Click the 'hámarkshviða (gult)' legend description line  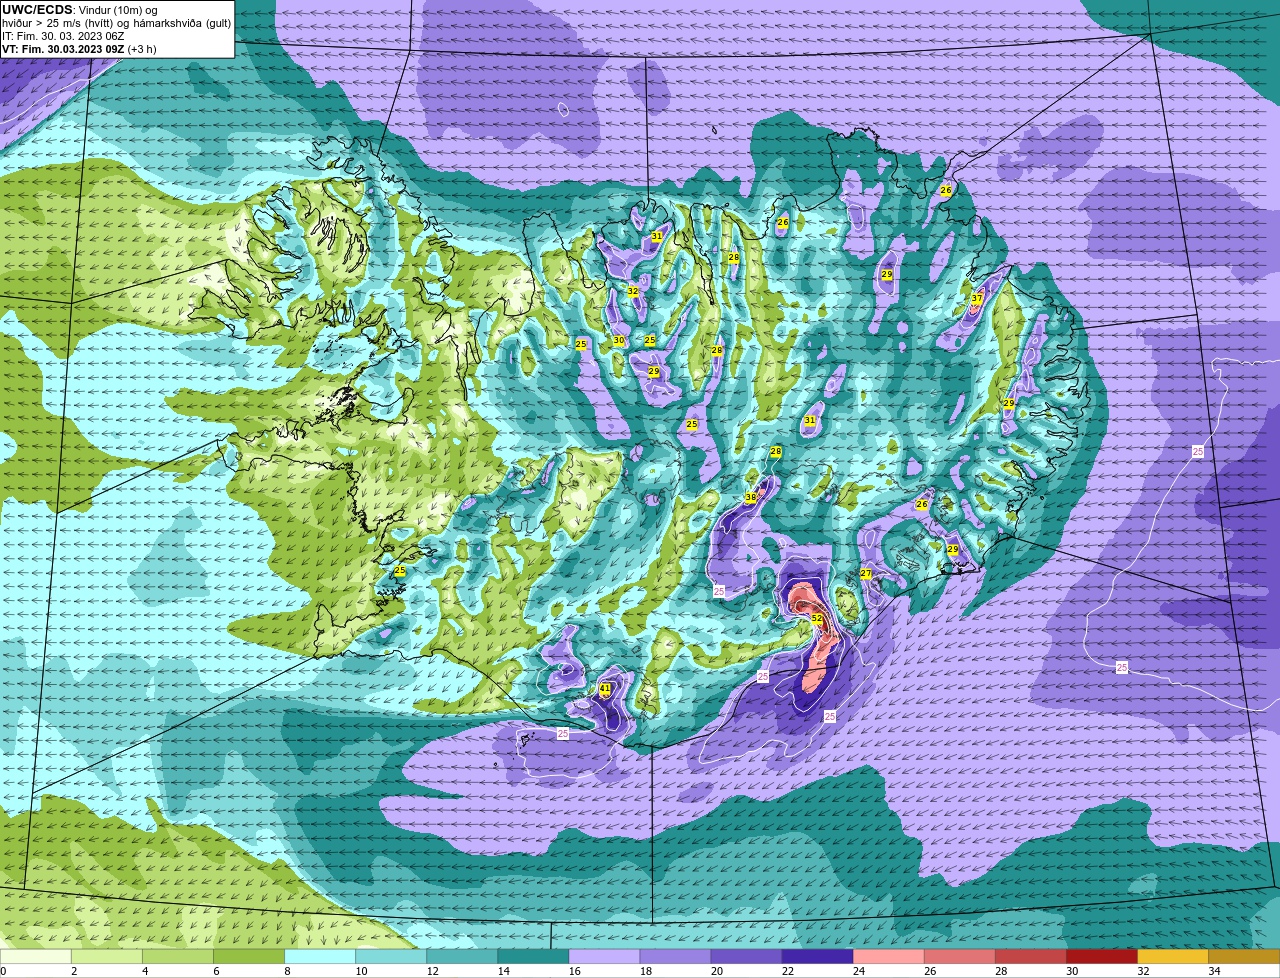coord(116,23)
